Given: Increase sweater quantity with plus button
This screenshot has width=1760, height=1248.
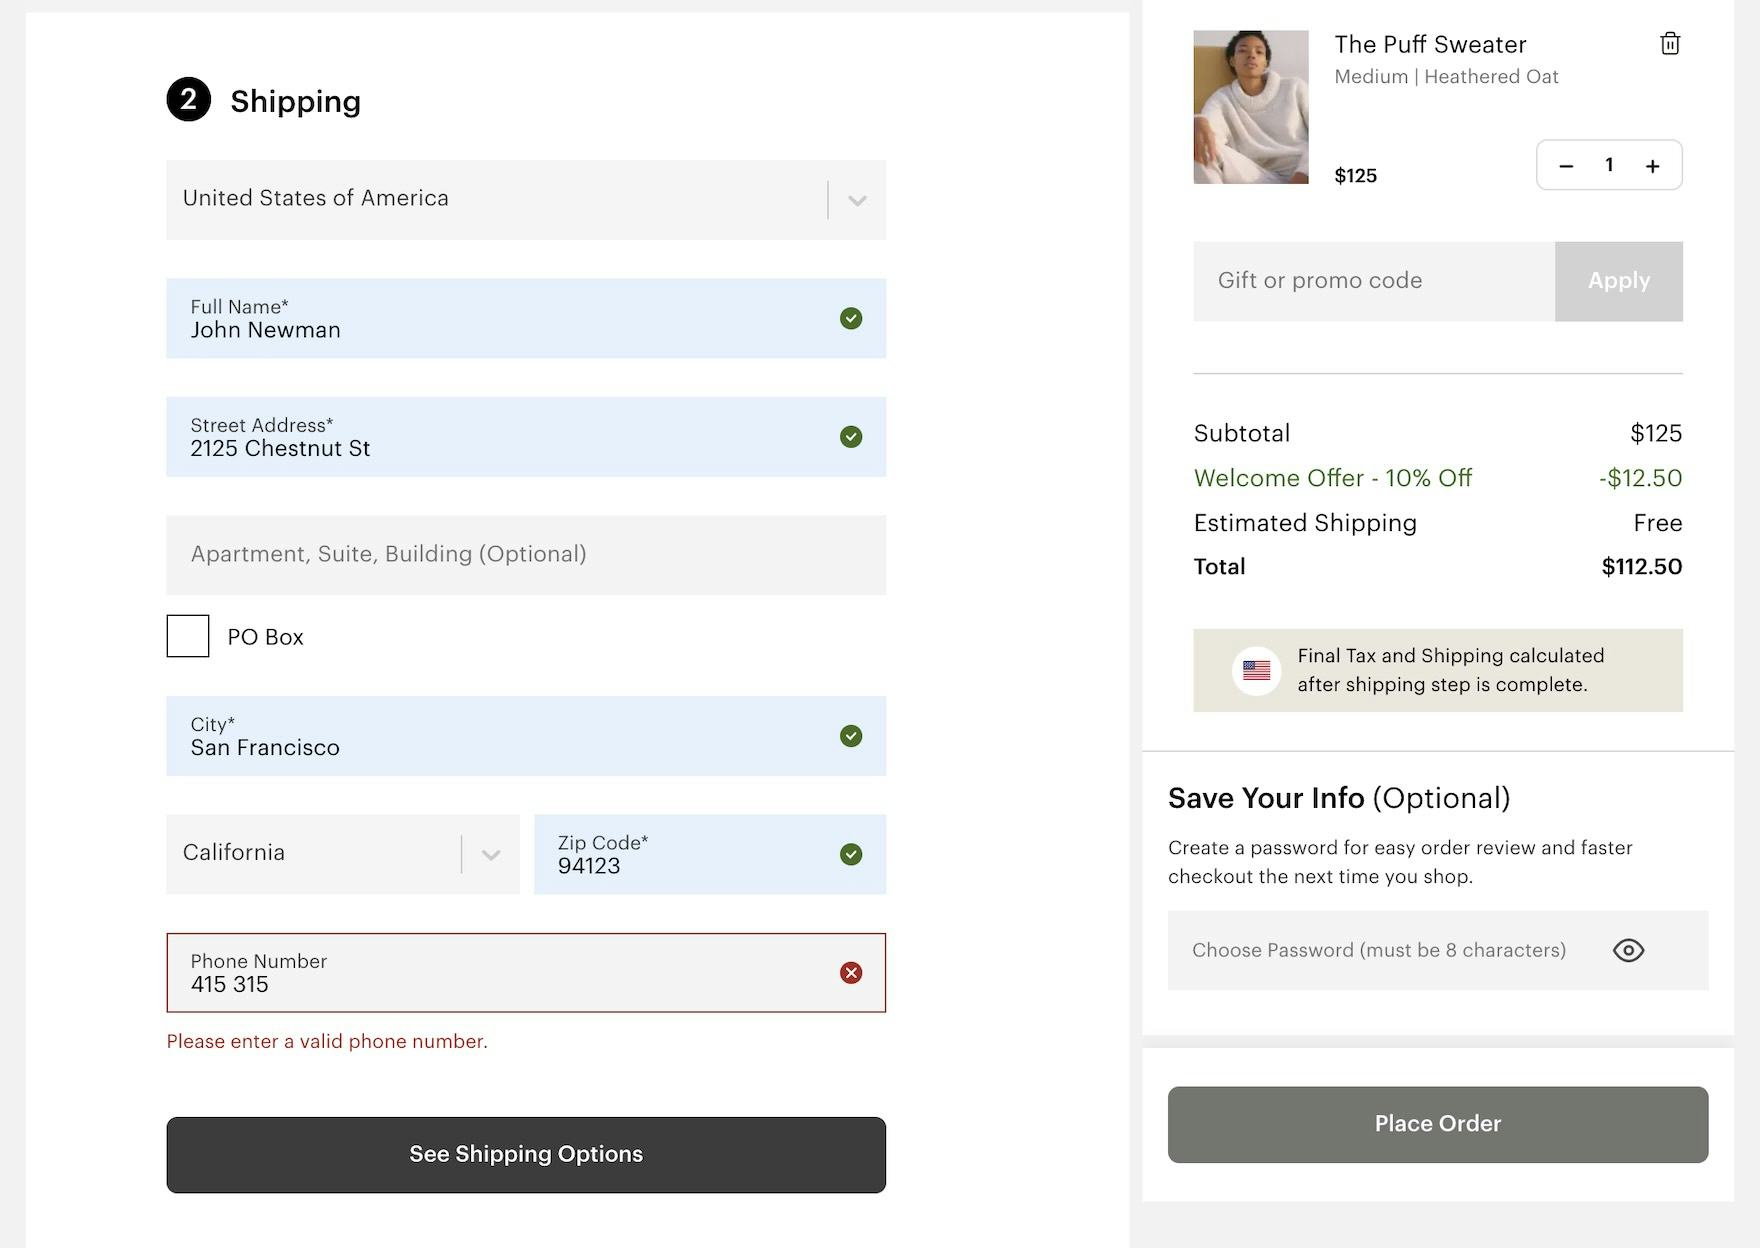Looking at the screenshot, I should (1652, 166).
